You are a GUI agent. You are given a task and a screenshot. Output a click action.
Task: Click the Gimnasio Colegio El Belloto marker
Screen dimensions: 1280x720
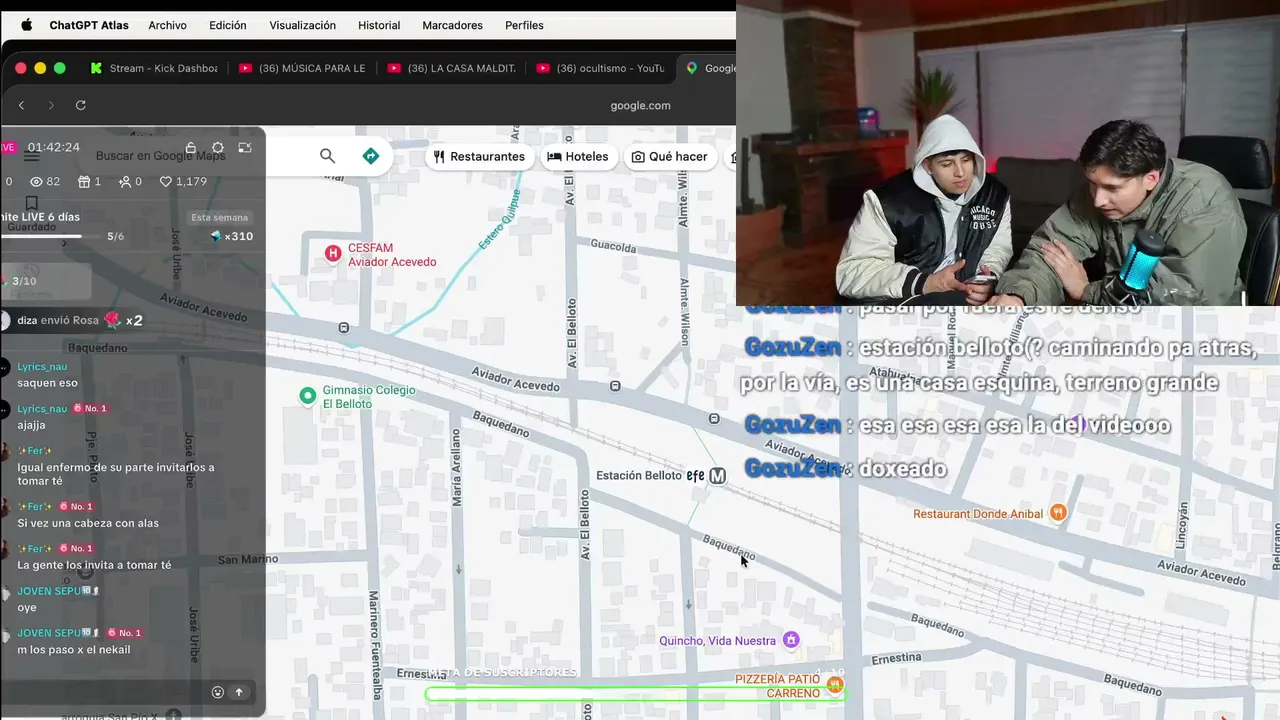point(308,396)
